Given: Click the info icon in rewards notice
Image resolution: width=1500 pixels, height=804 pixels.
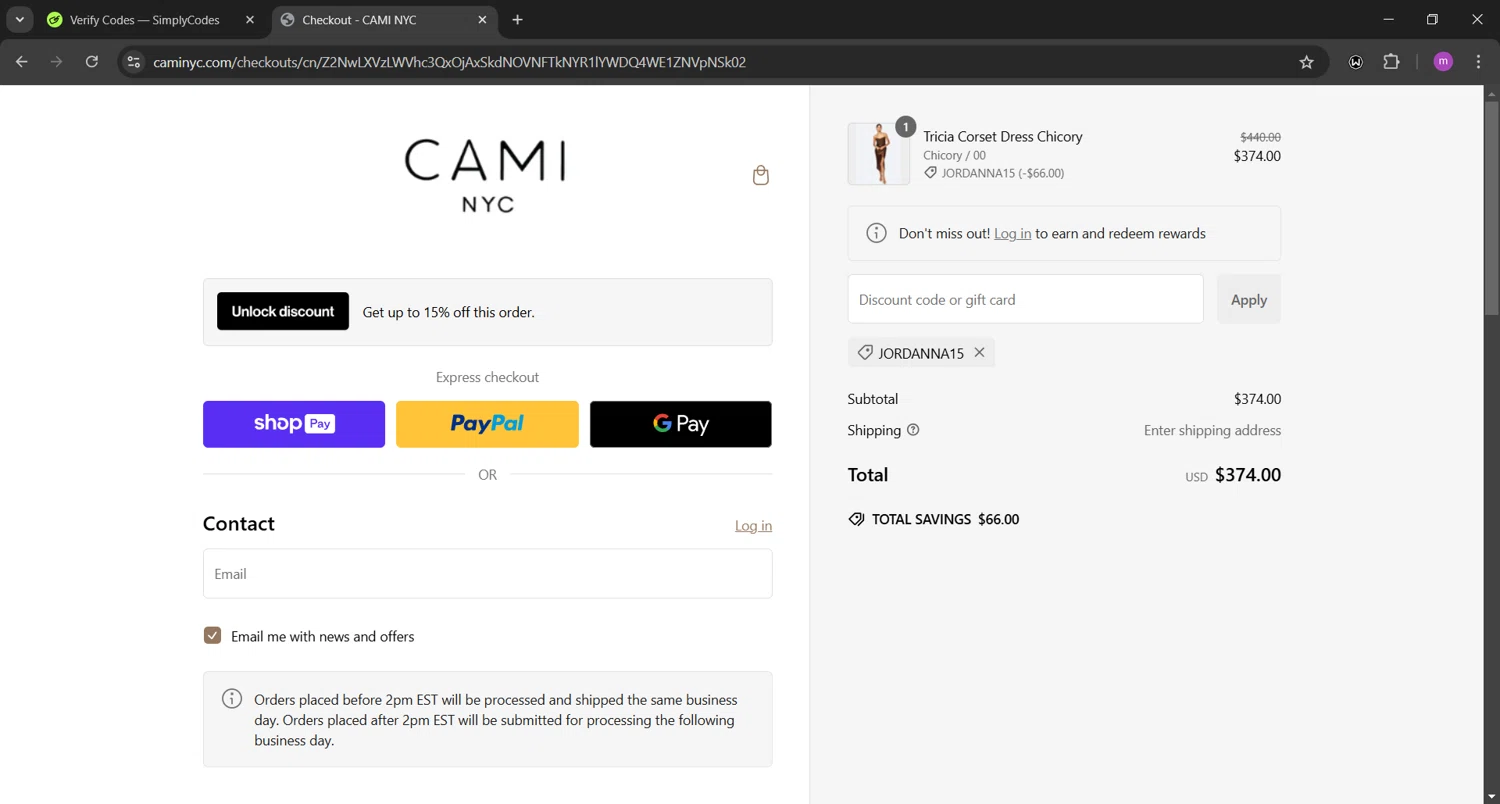Looking at the screenshot, I should click(876, 233).
